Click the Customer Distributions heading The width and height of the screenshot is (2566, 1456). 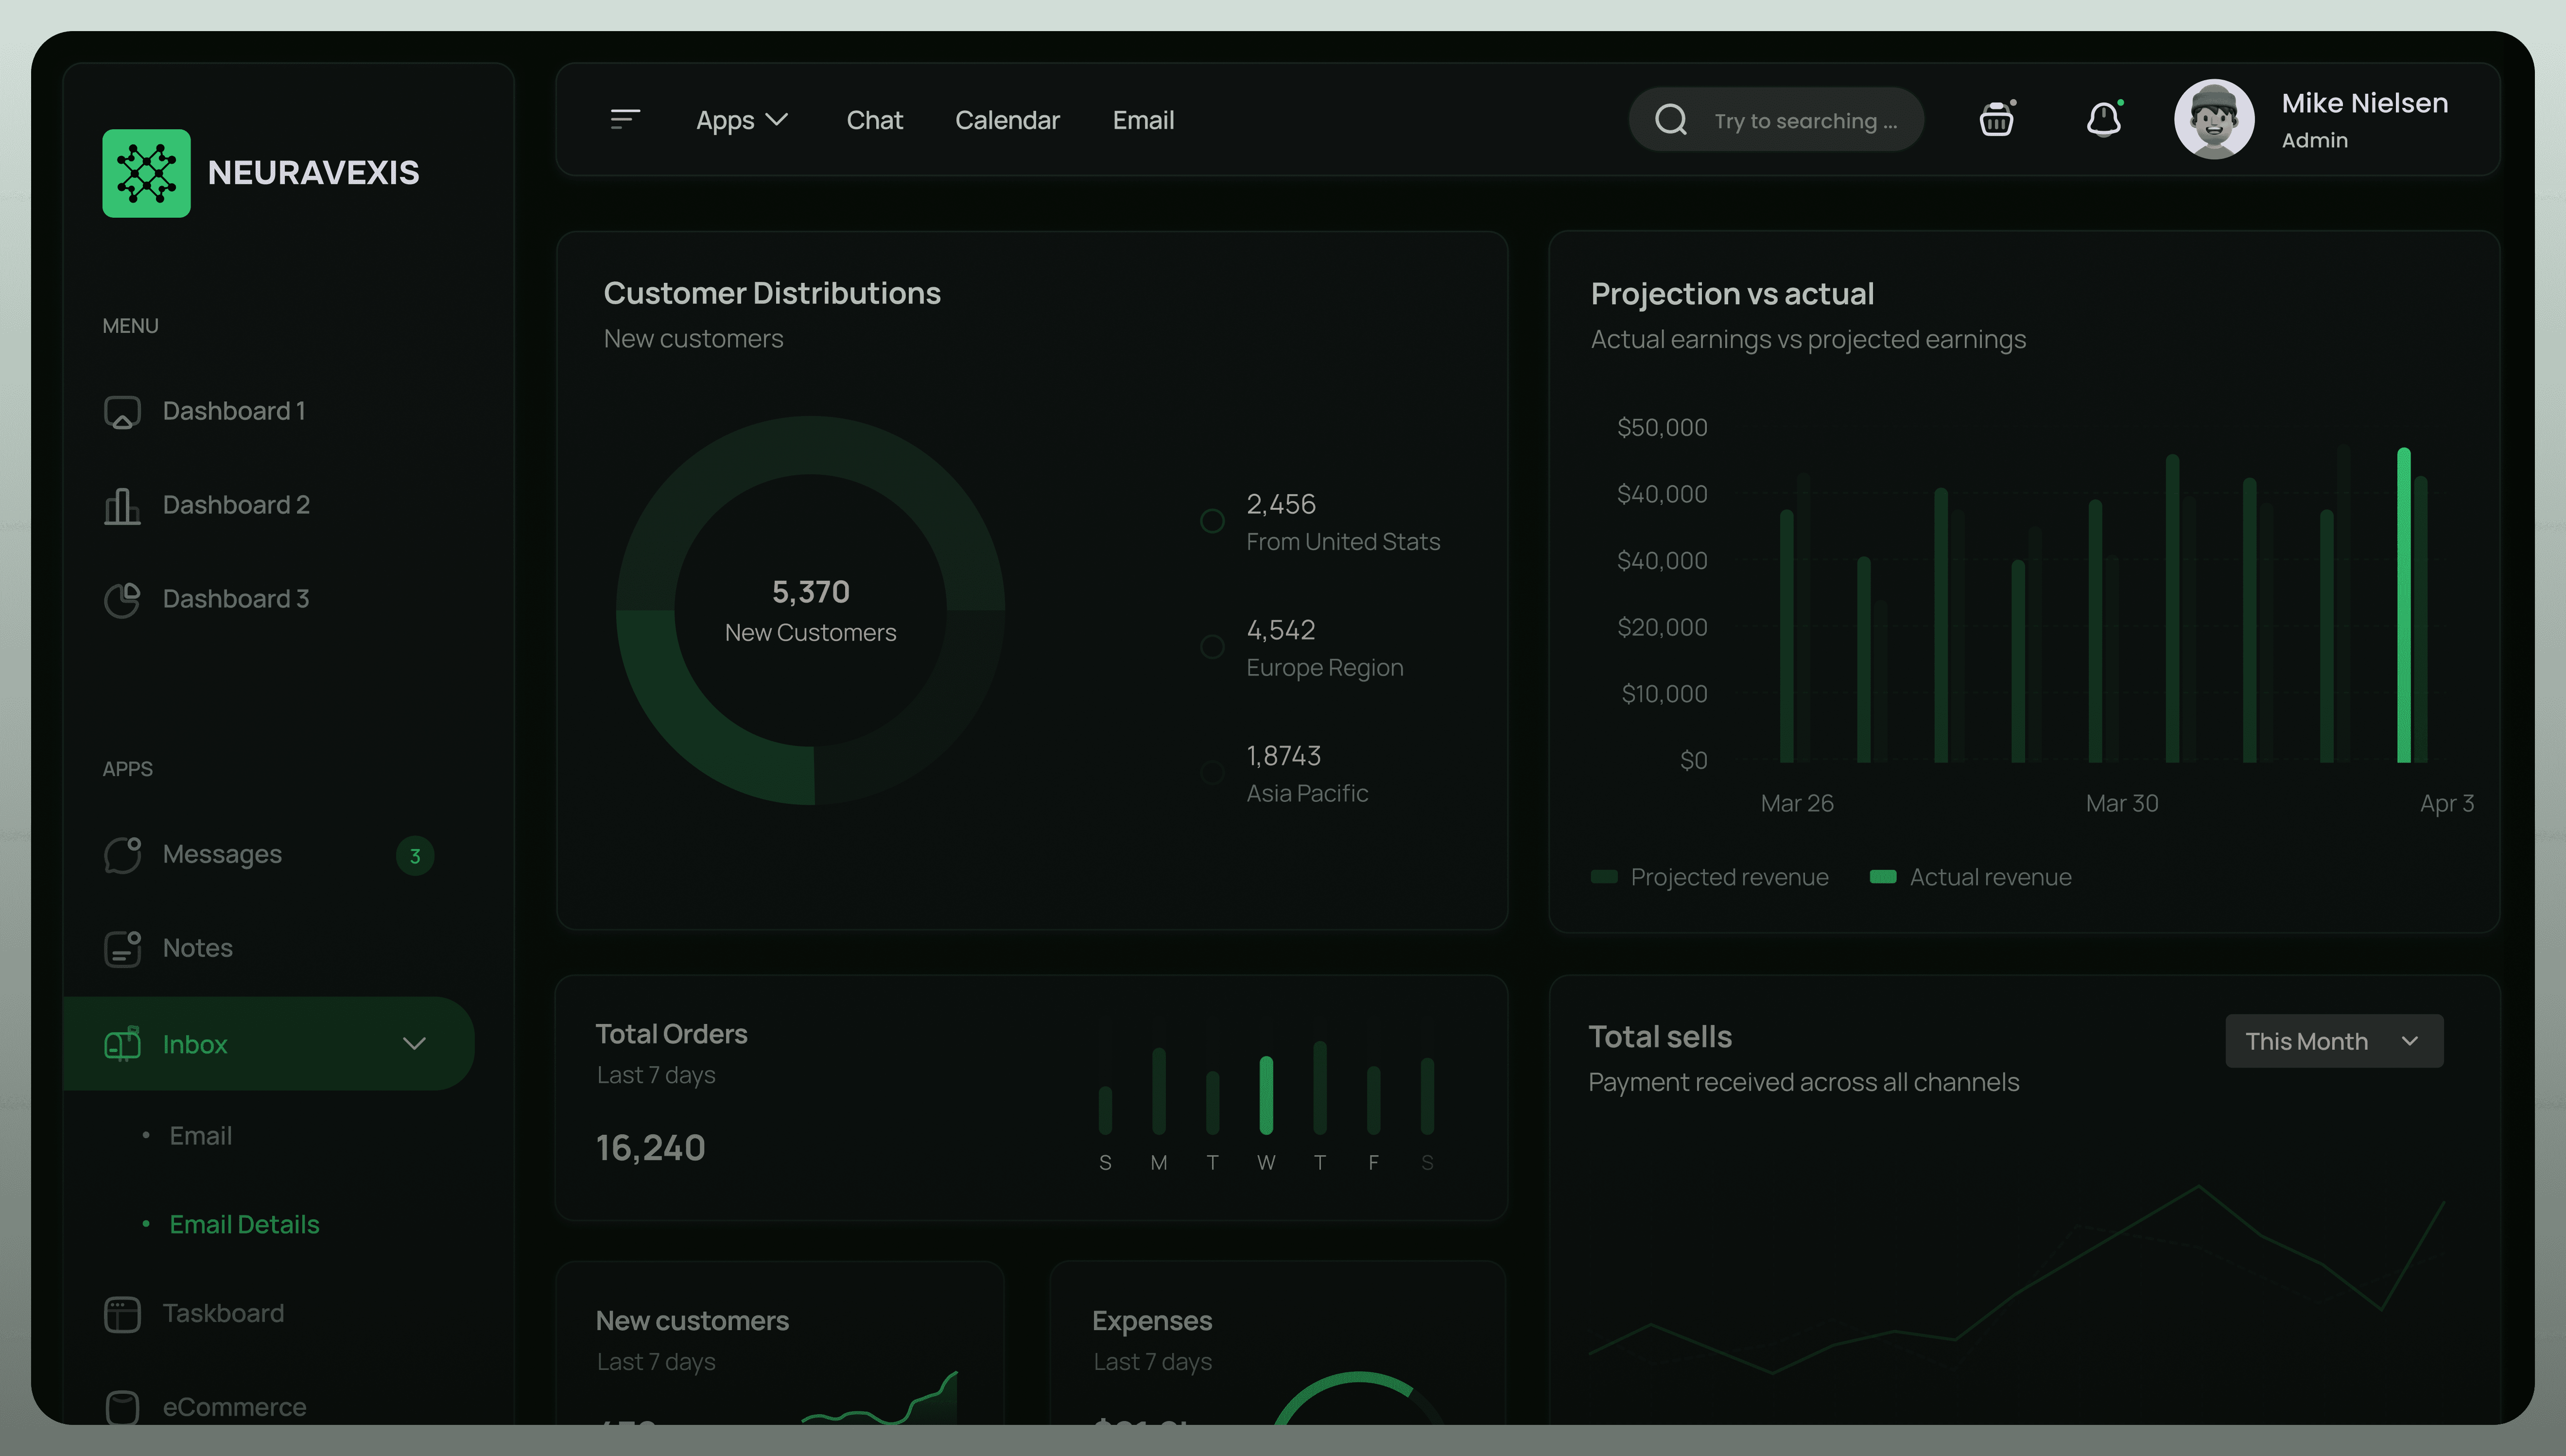tap(772, 293)
